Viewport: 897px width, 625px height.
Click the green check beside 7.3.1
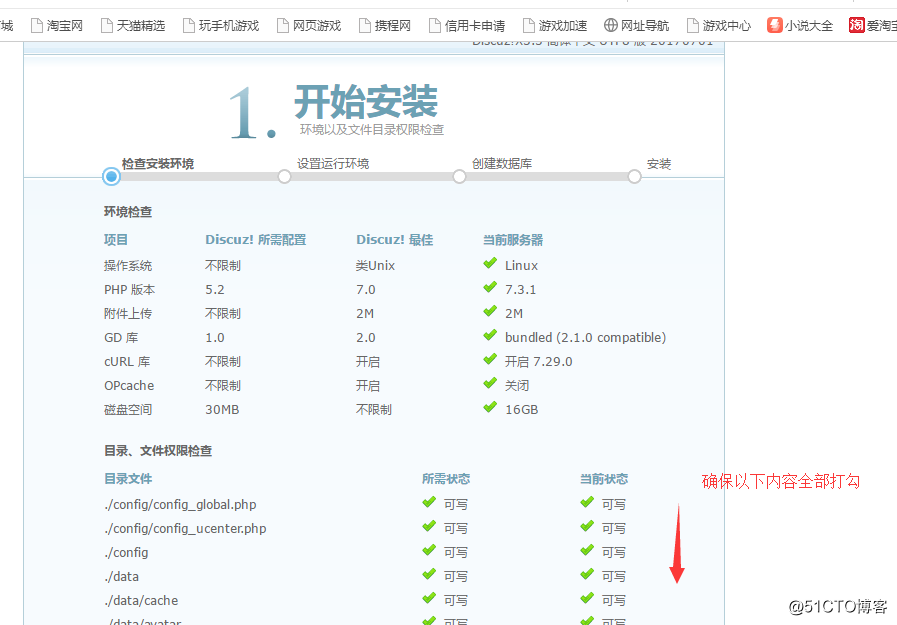pos(490,287)
